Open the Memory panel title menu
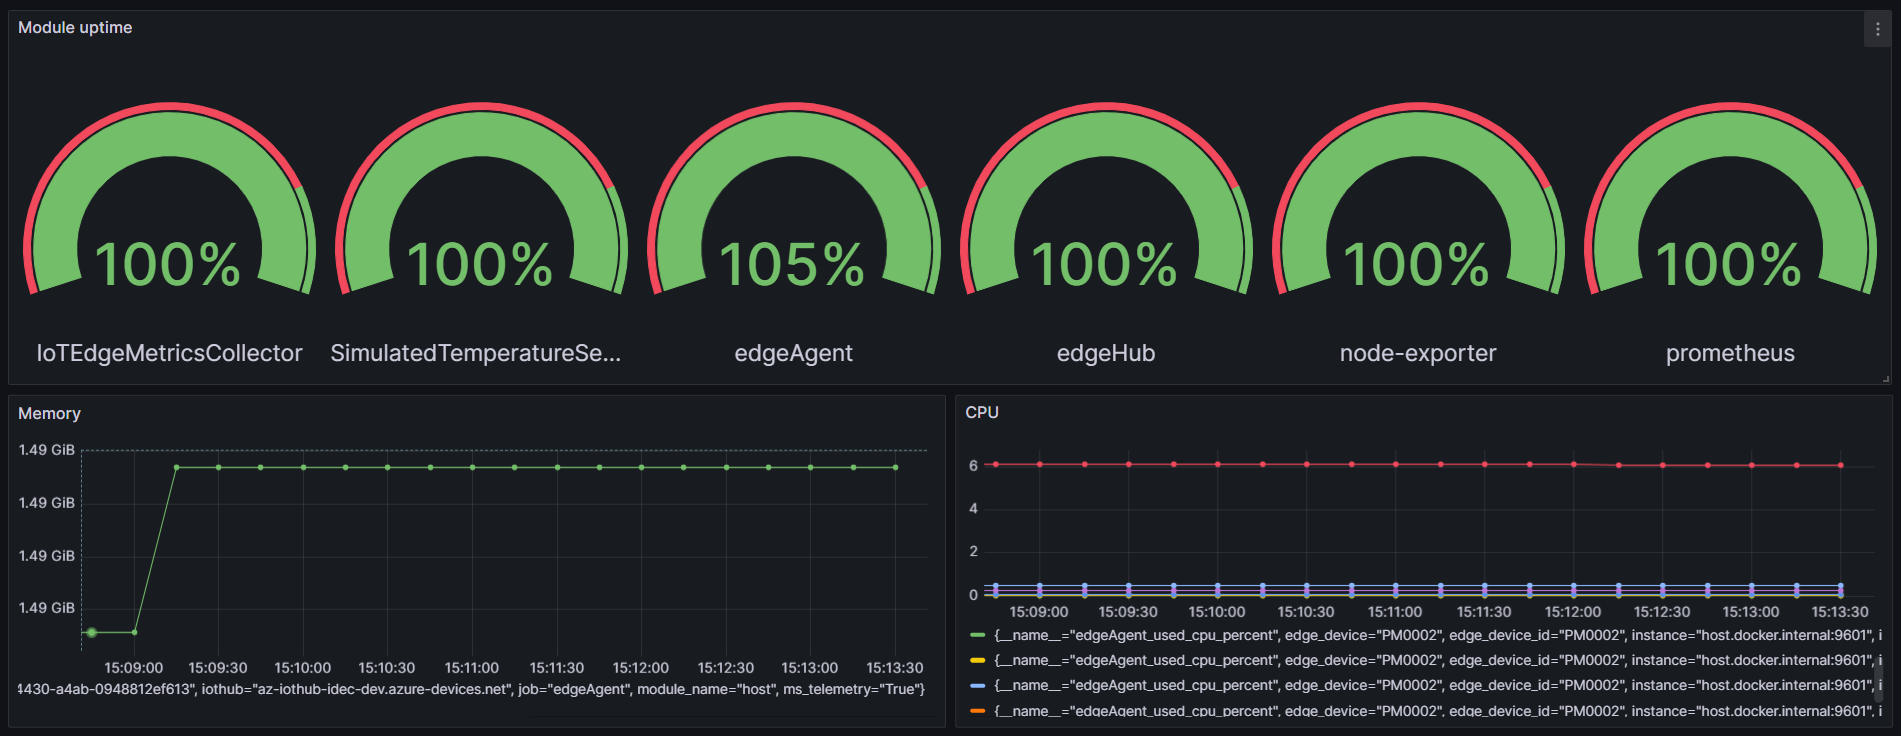The image size is (1901, 736). (49, 413)
